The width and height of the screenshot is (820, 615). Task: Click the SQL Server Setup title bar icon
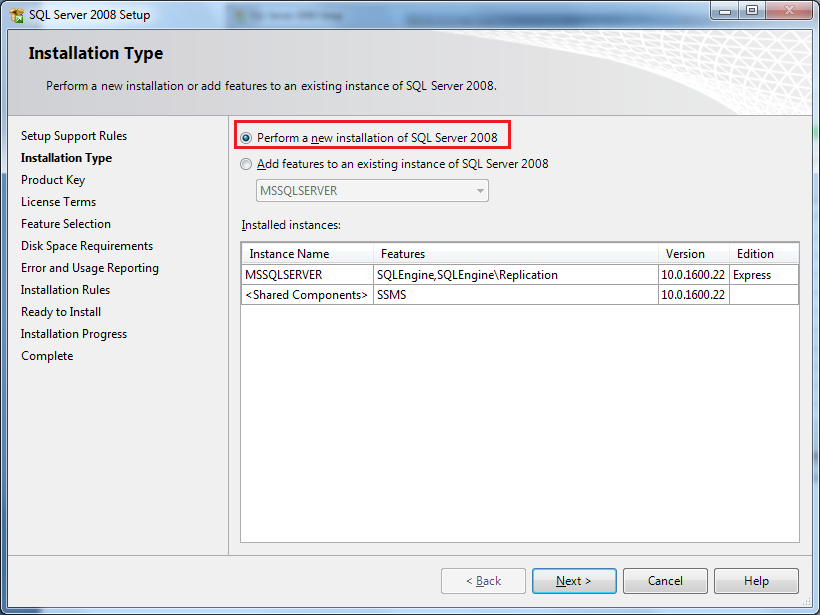pyautogui.click(x=16, y=15)
